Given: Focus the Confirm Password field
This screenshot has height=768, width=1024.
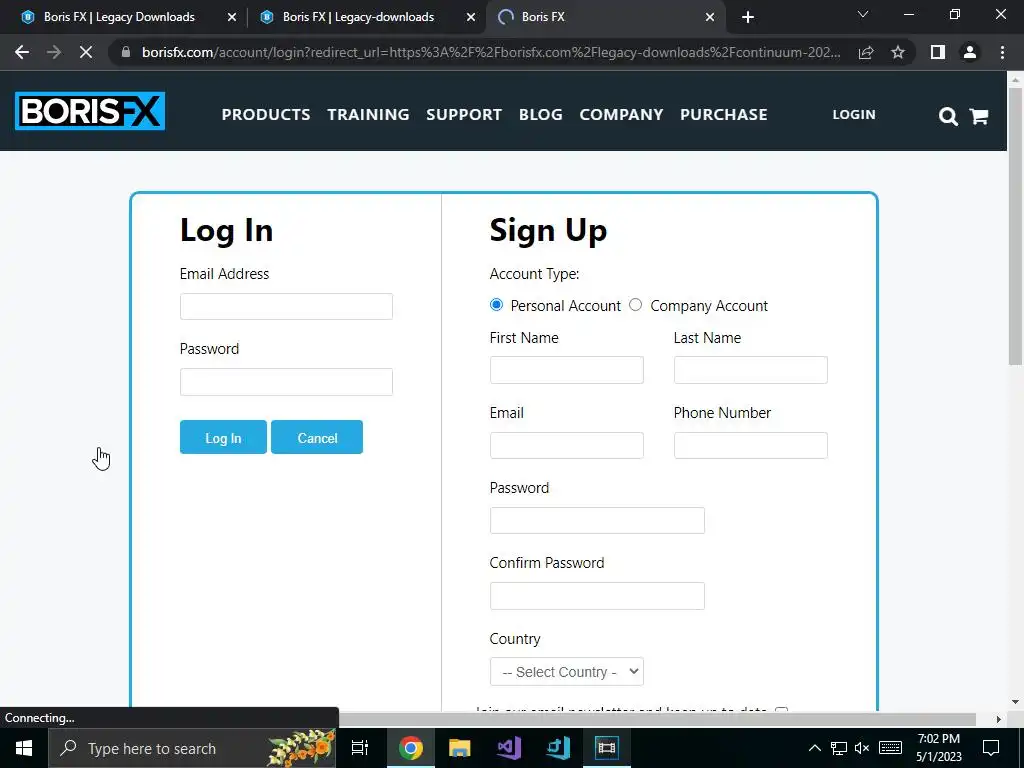Looking at the screenshot, I should [597, 596].
